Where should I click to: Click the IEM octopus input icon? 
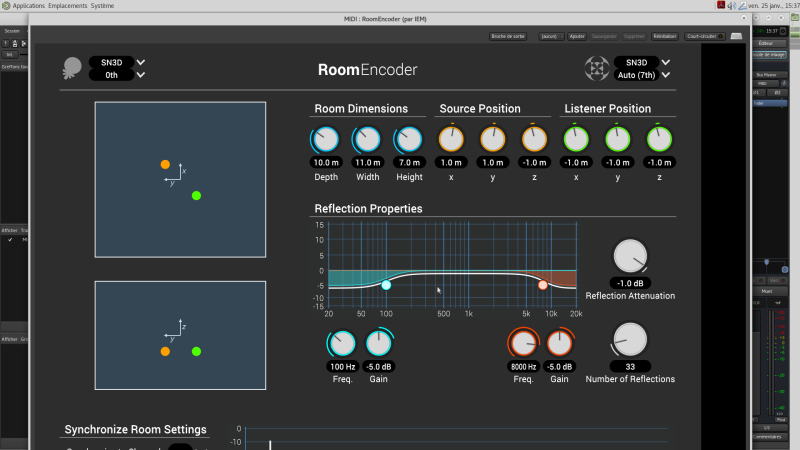click(x=72, y=68)
